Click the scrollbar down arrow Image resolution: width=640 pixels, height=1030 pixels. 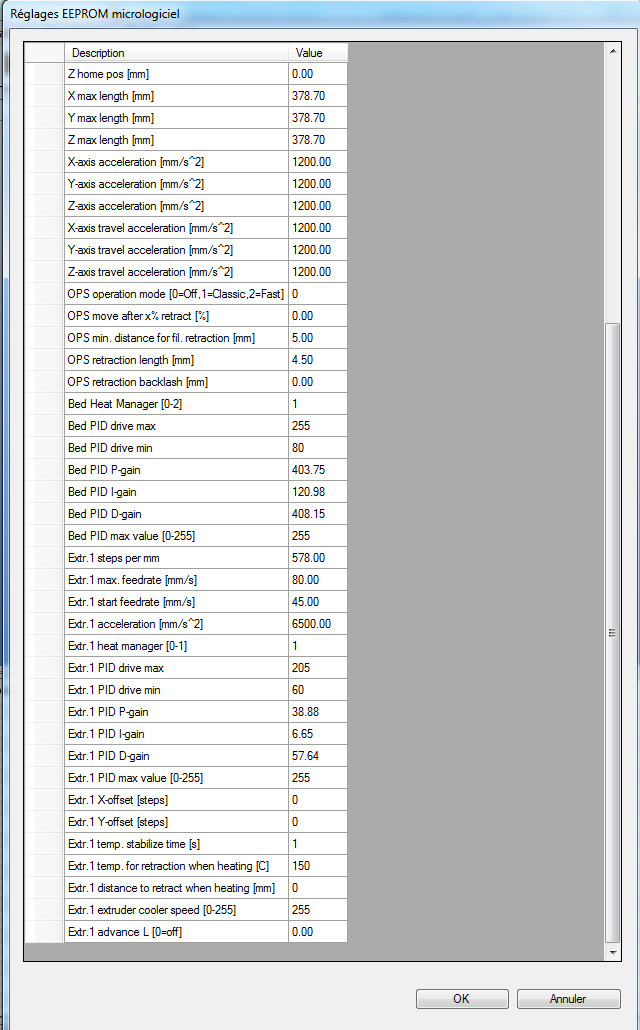pos(614,953)
